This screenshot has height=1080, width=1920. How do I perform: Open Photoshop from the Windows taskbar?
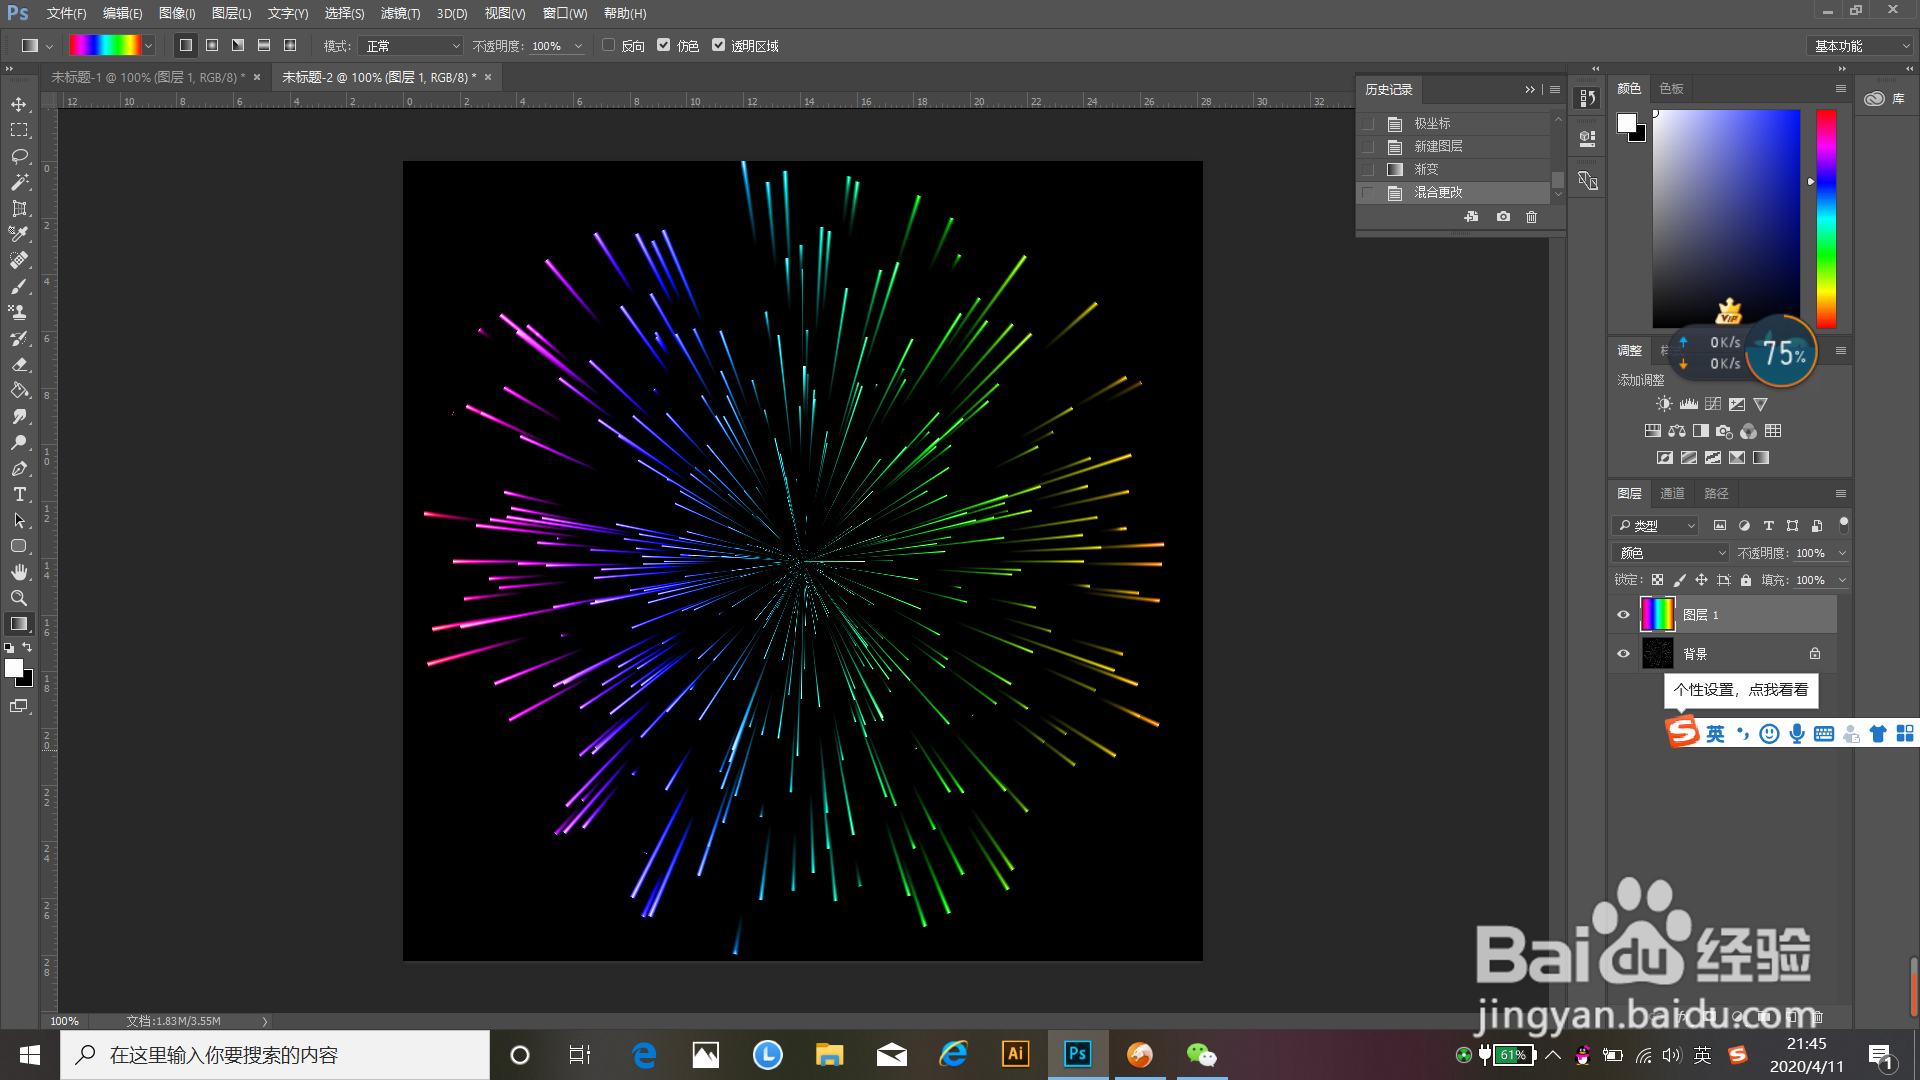pos(1077,1054)
